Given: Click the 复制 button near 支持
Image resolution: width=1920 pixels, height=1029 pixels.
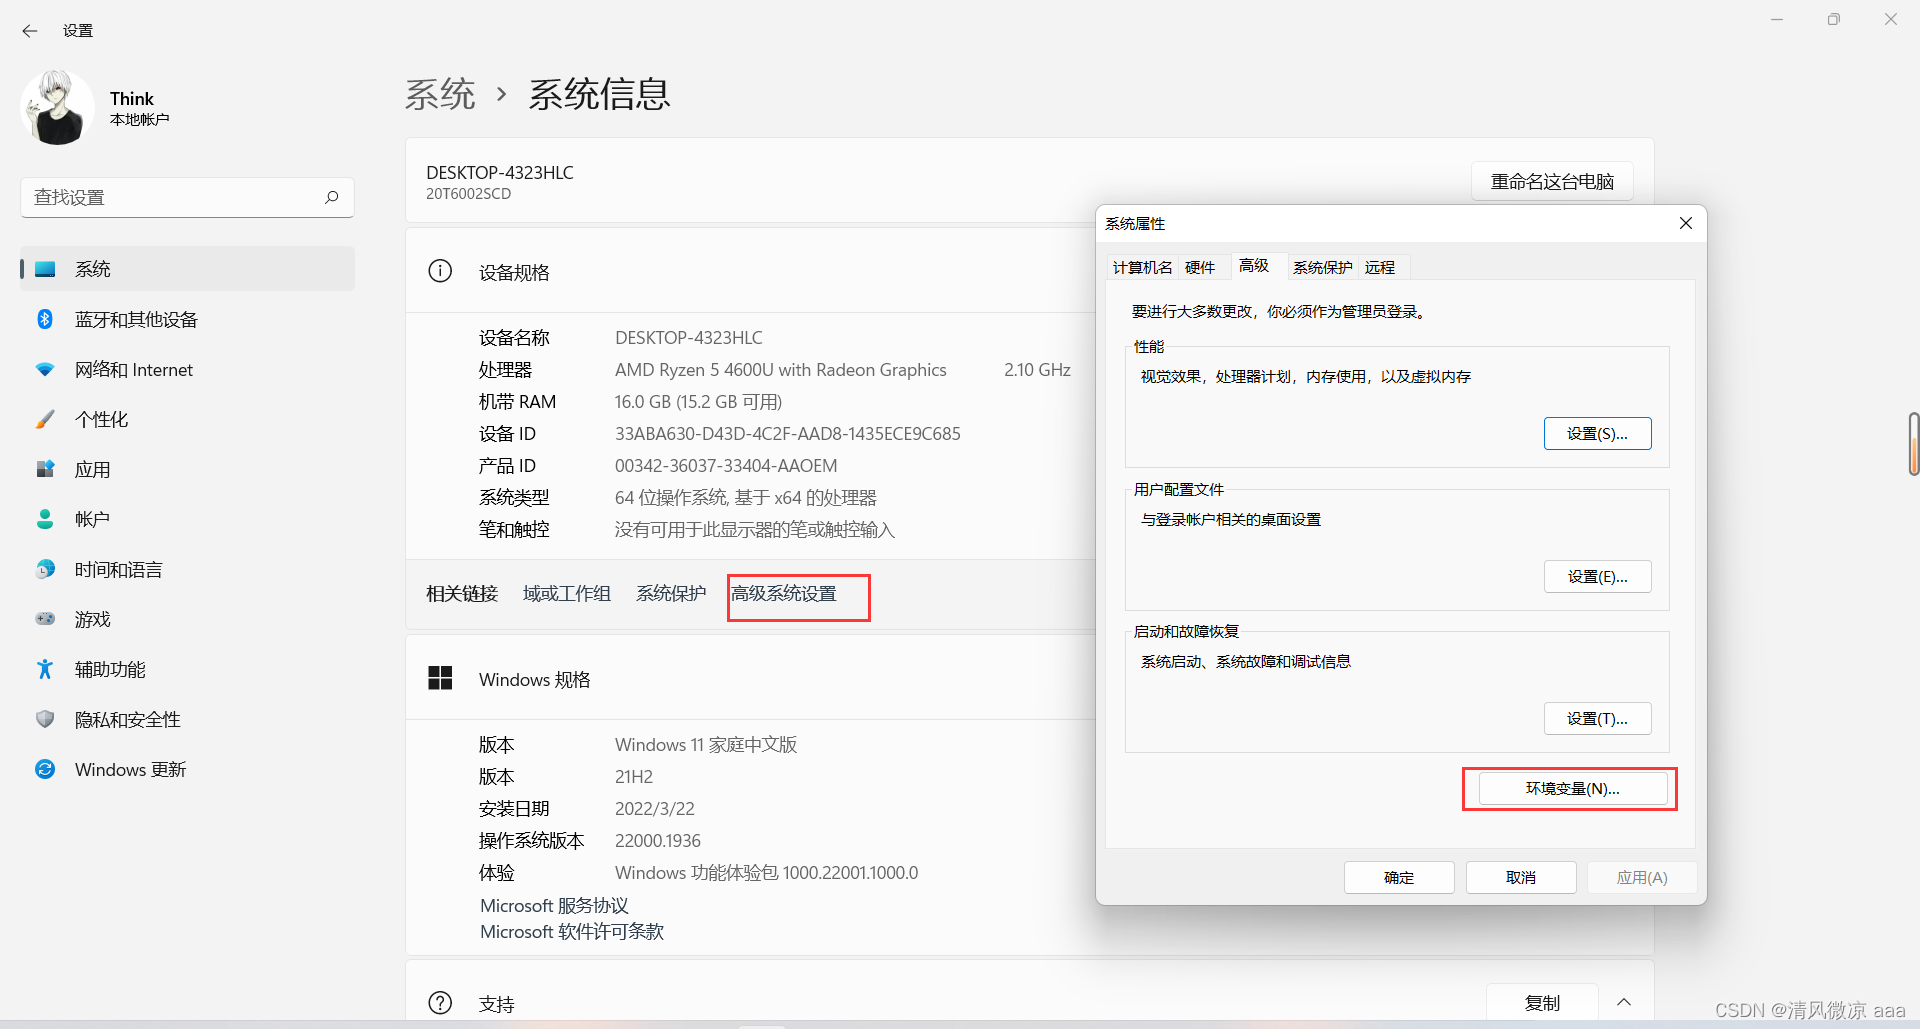Looking at the screenshot, I should 1542,1003.
